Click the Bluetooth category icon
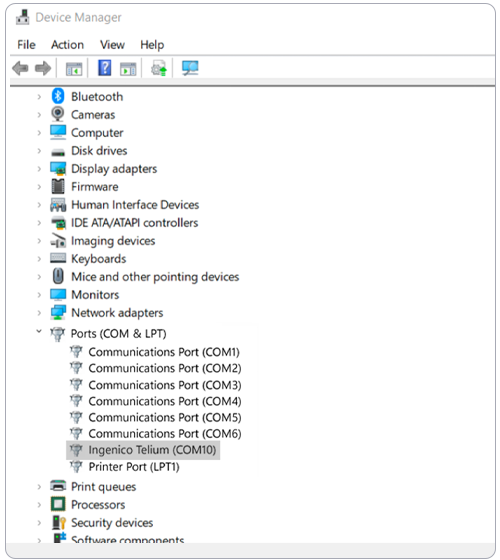The height and width of the screenshot is (560, 500). pos(58,96)
